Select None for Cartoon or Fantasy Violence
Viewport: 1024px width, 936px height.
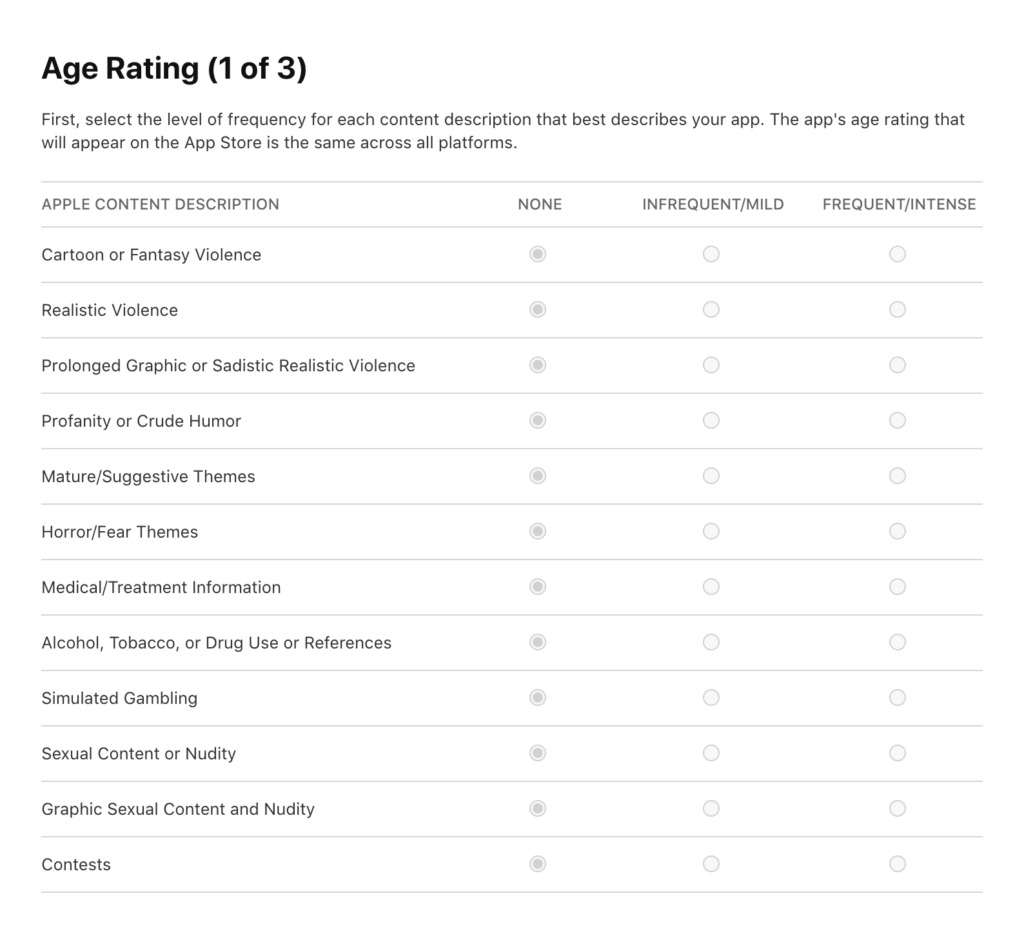(537, 254)
